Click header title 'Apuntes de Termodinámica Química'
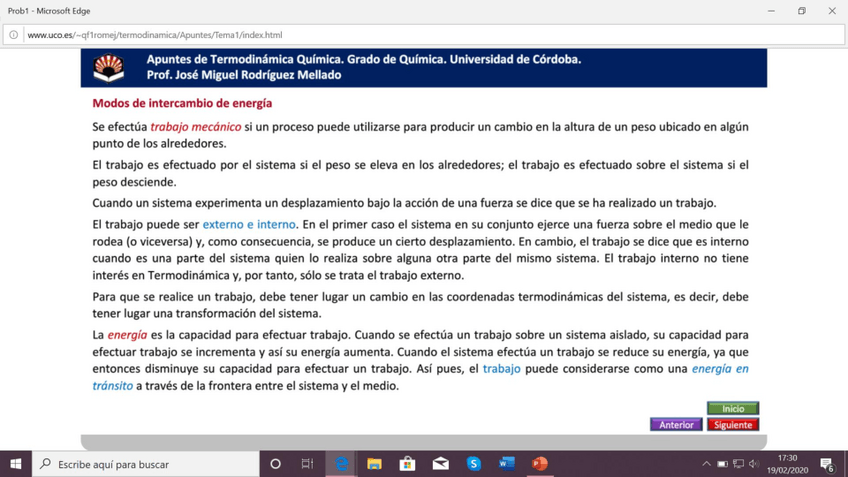Viewport: 848px width, 477px height. (244, 59)
